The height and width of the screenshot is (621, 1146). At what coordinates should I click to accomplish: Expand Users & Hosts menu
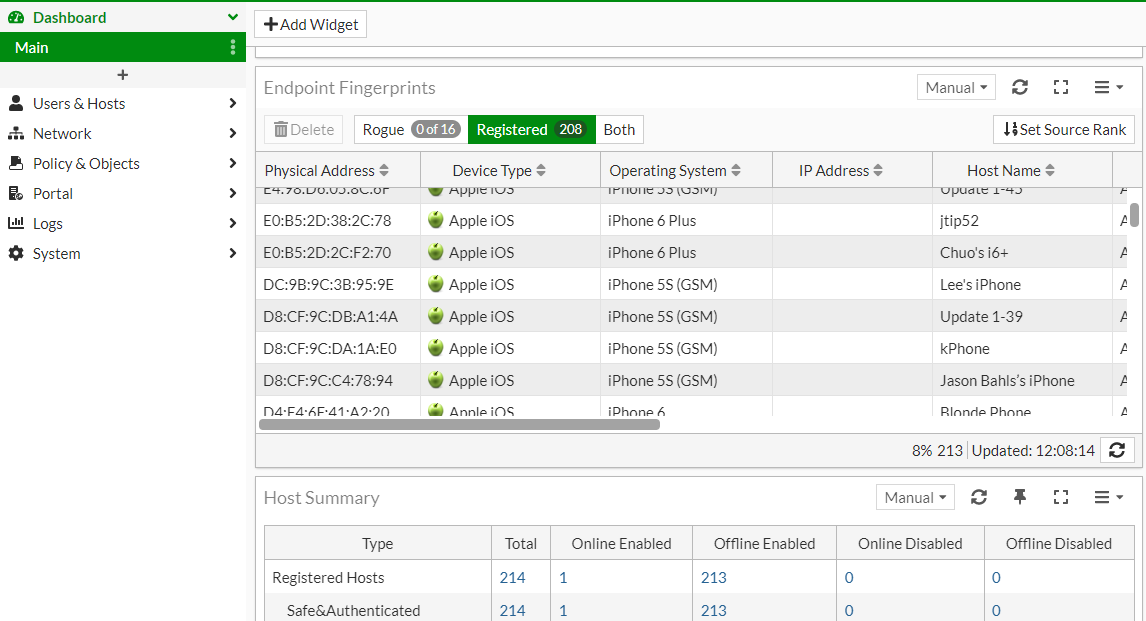tap(122, 104)
